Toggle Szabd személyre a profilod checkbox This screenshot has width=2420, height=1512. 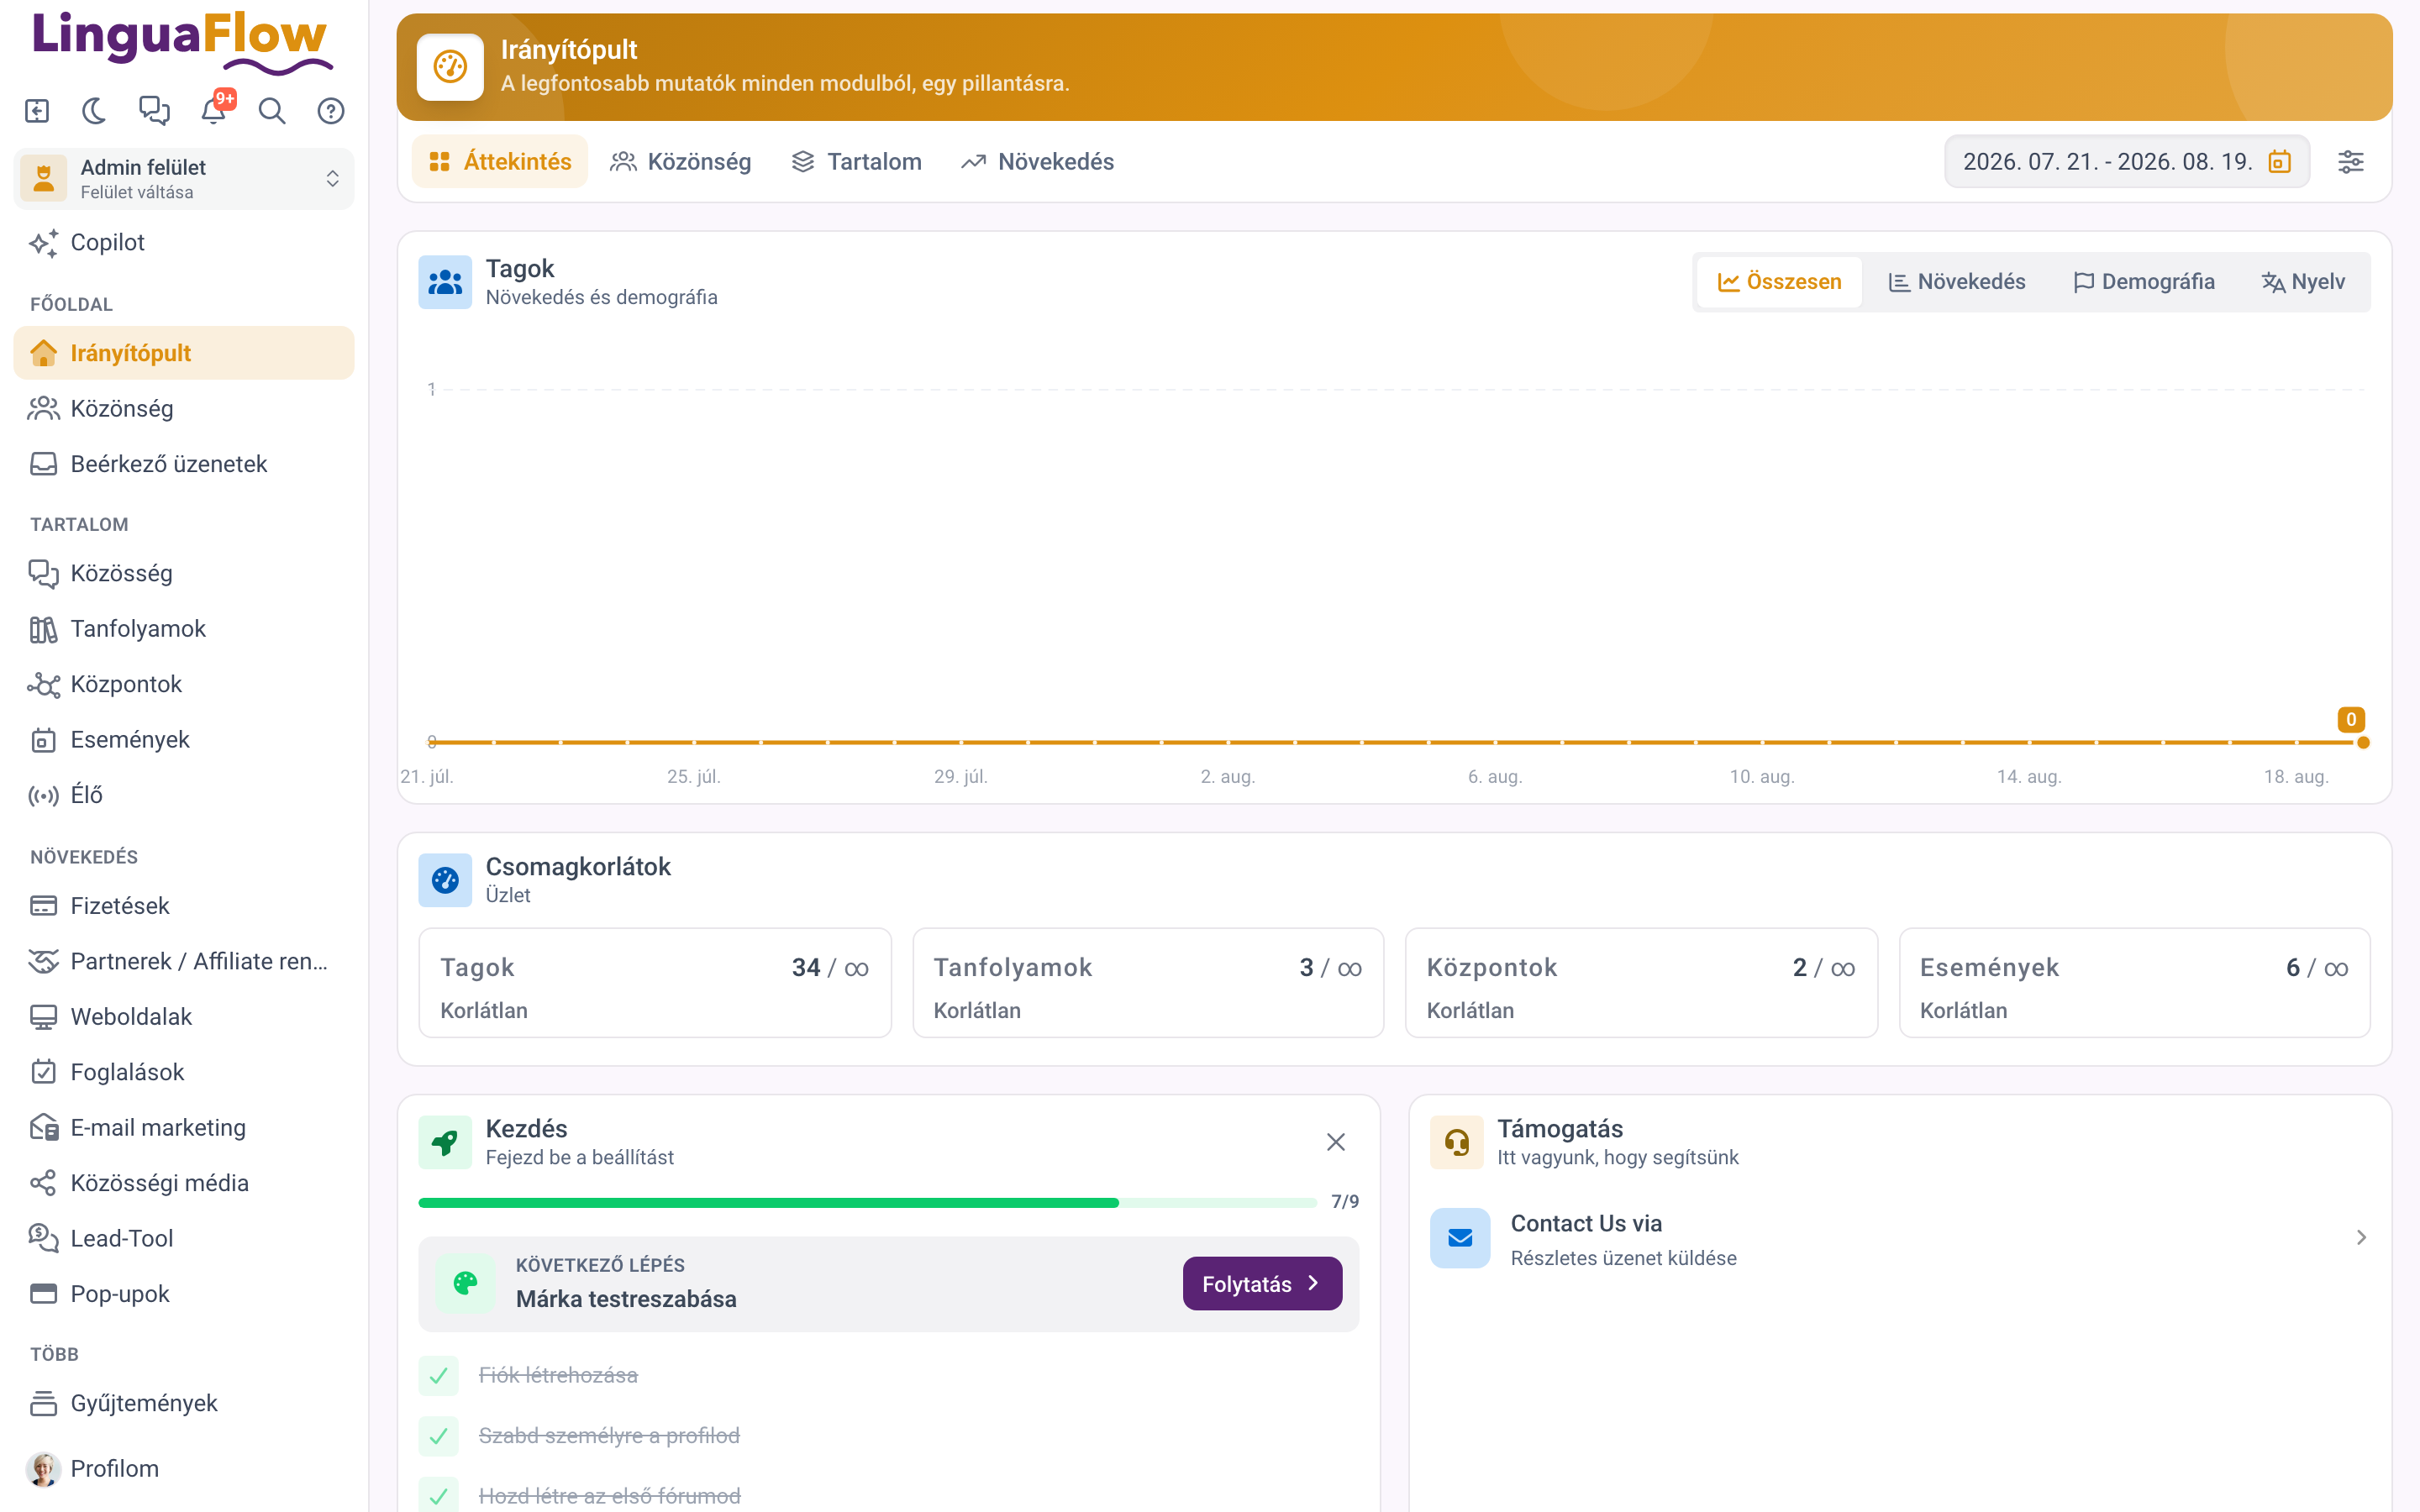point(438,1437)
